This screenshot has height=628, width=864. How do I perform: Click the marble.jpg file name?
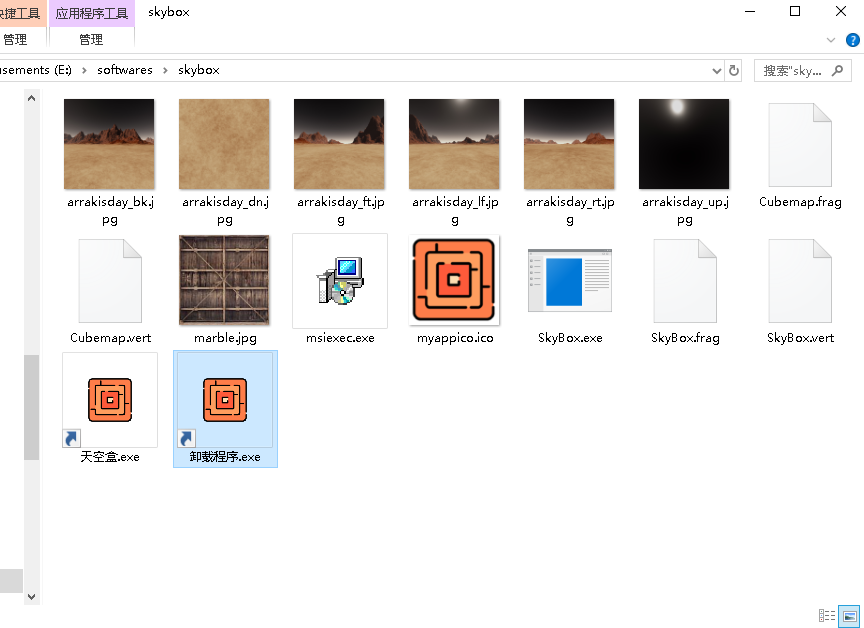coord(225,338)
